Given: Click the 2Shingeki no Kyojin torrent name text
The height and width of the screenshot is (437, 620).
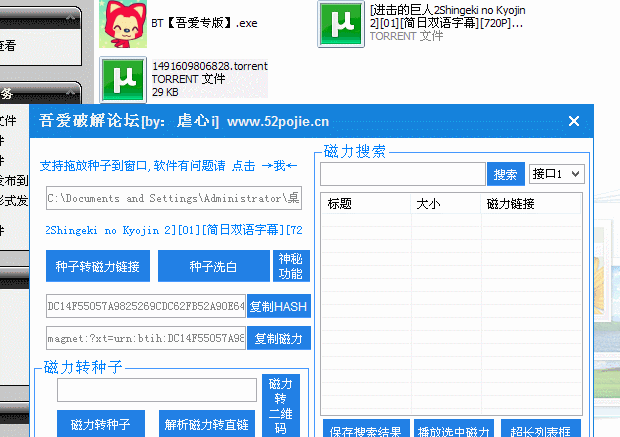Looking at the screenshot, I should [174, 230].
